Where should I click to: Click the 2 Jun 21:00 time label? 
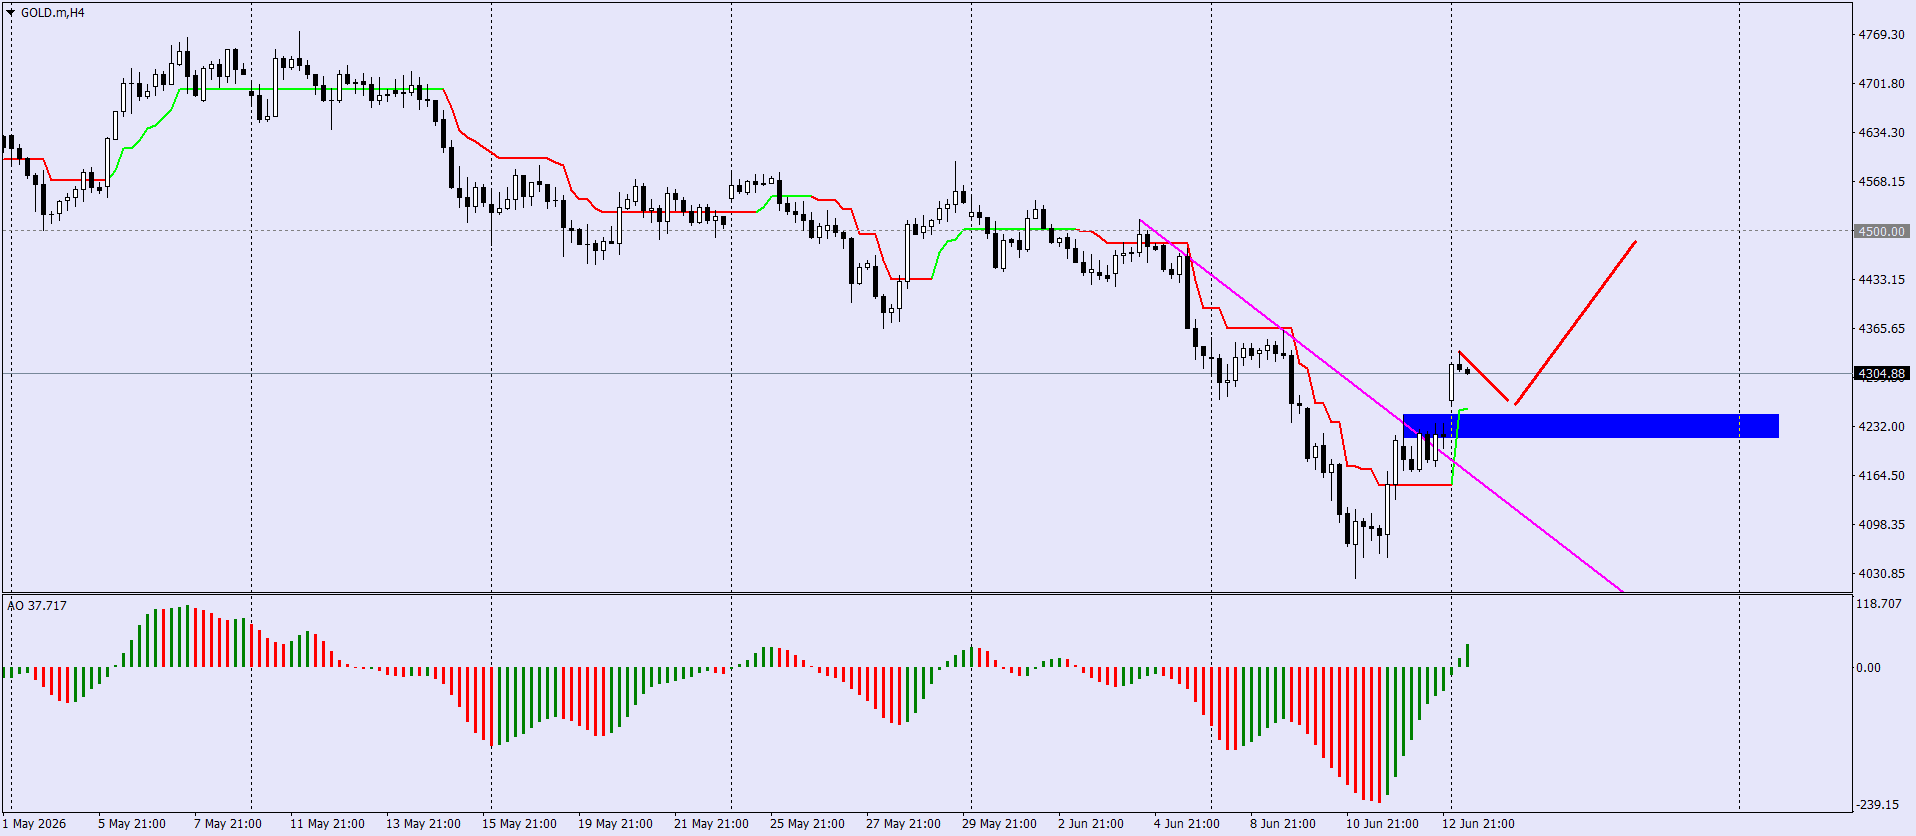point(1091,824)
